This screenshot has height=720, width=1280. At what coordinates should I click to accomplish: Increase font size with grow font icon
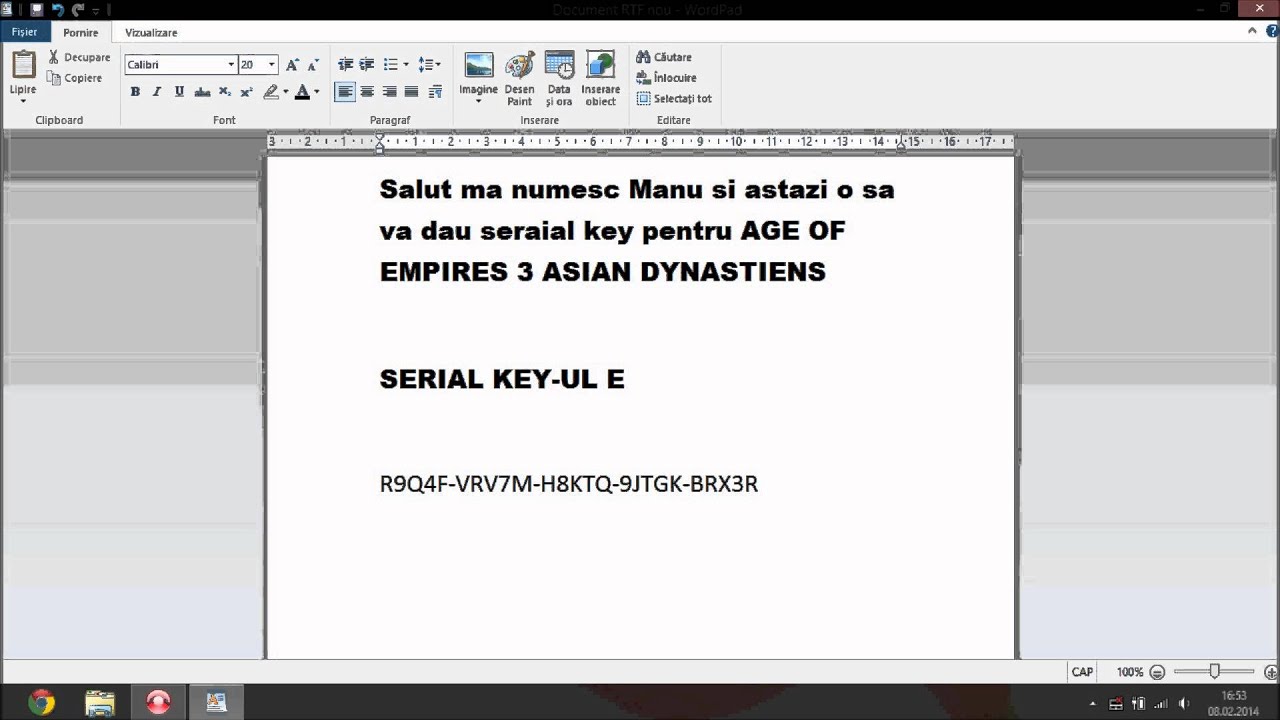click(x=292, y=65)
